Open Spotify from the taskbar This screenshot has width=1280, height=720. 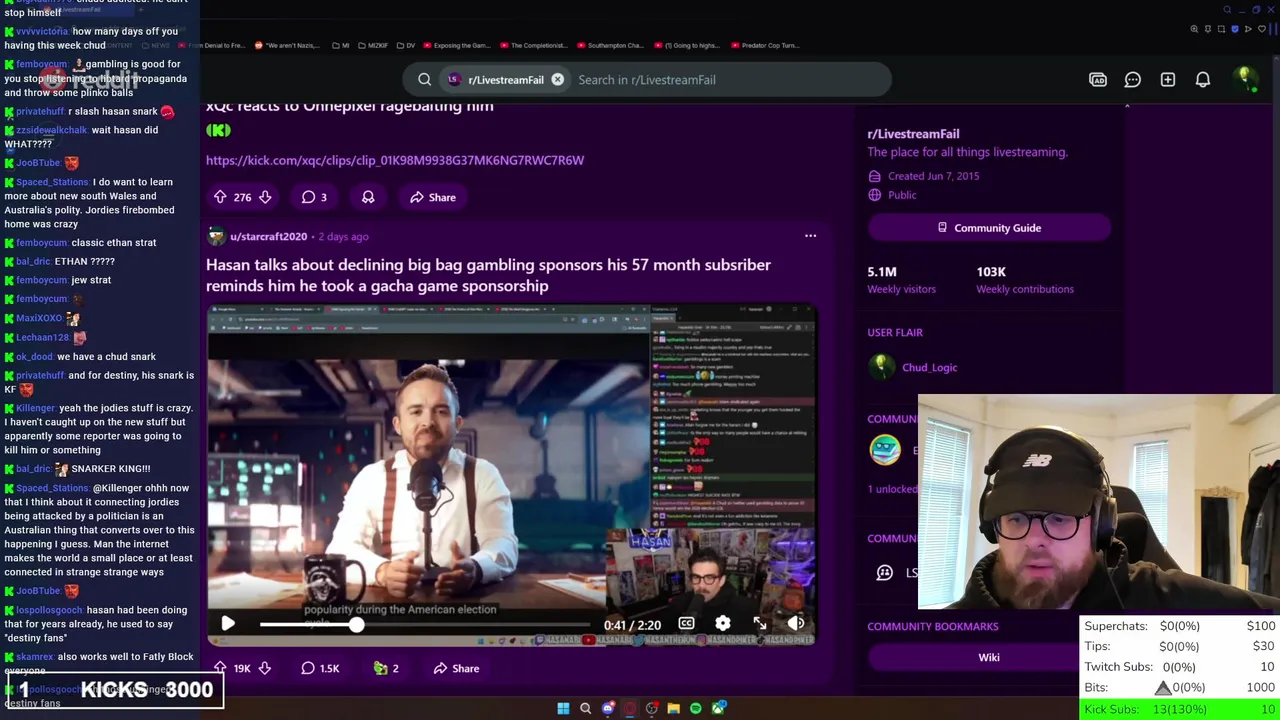(696, 708)
